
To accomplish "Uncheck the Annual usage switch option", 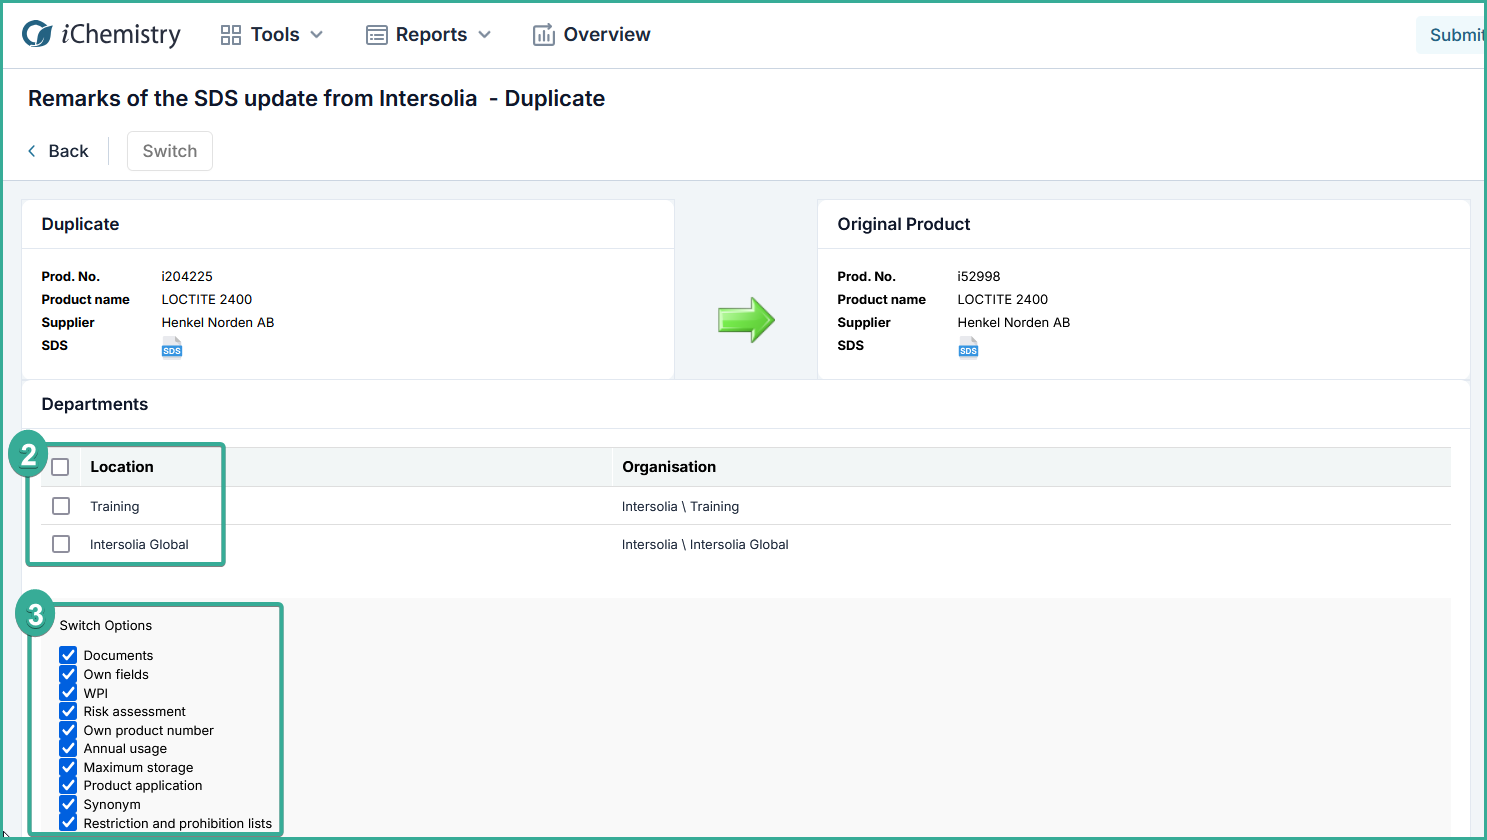I will click(x=68, y=748).
